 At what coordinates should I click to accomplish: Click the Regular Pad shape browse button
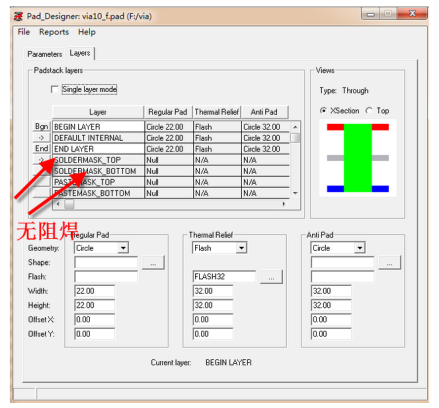point(153,263)
